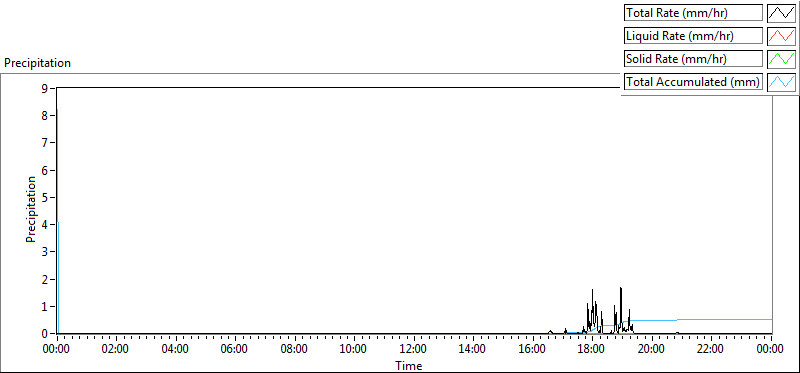Click the Precipitation graph caption above plot
The width and height of the screenshot is (800, 373).
[x=37, y=63]
